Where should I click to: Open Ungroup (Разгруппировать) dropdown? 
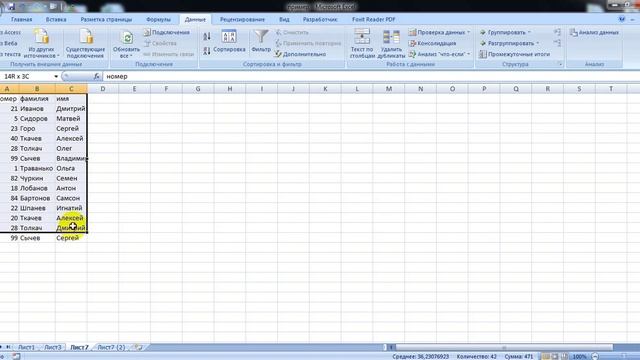point(509,43)
